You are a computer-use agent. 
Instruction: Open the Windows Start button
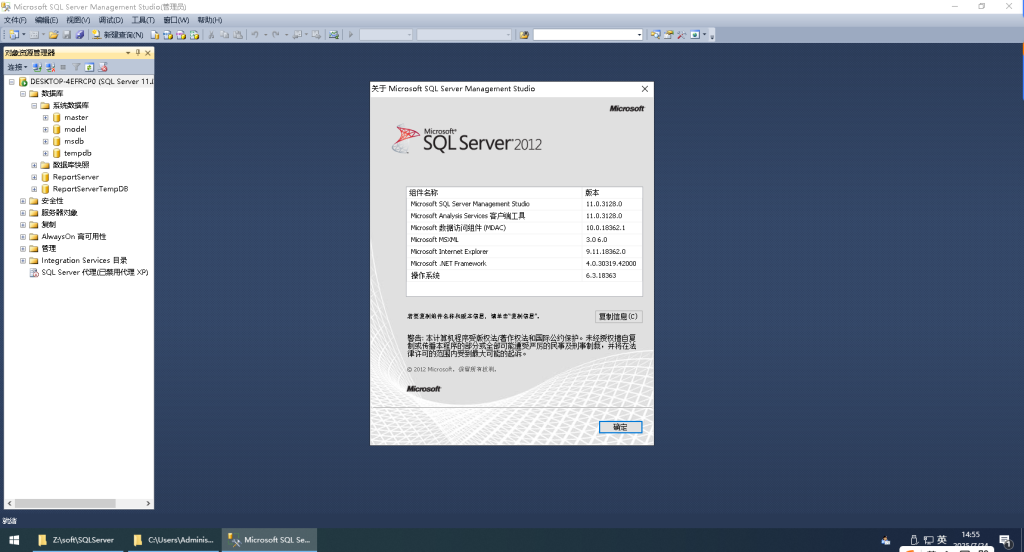(14, 540)
